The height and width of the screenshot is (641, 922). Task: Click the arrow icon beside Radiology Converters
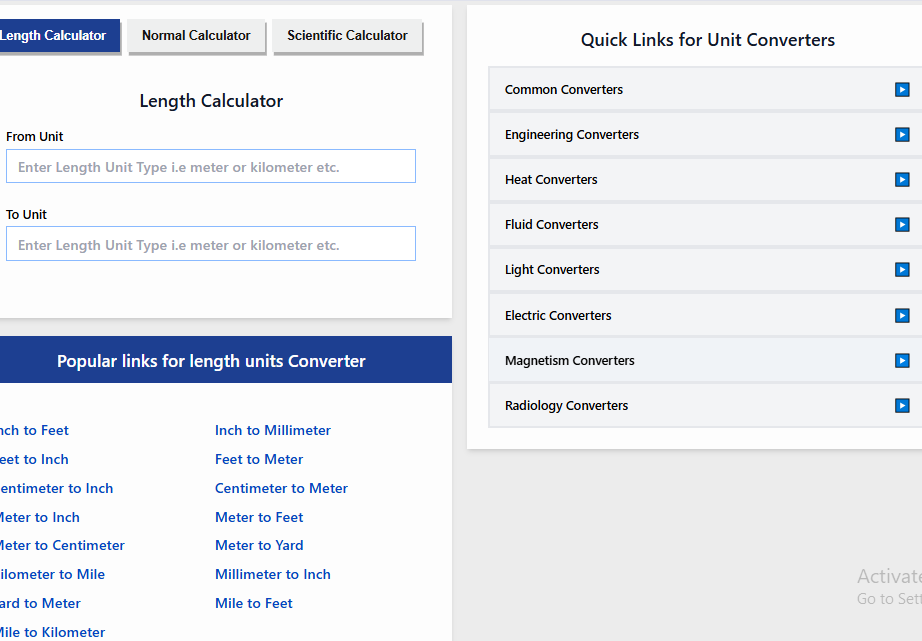click(902, 406)
